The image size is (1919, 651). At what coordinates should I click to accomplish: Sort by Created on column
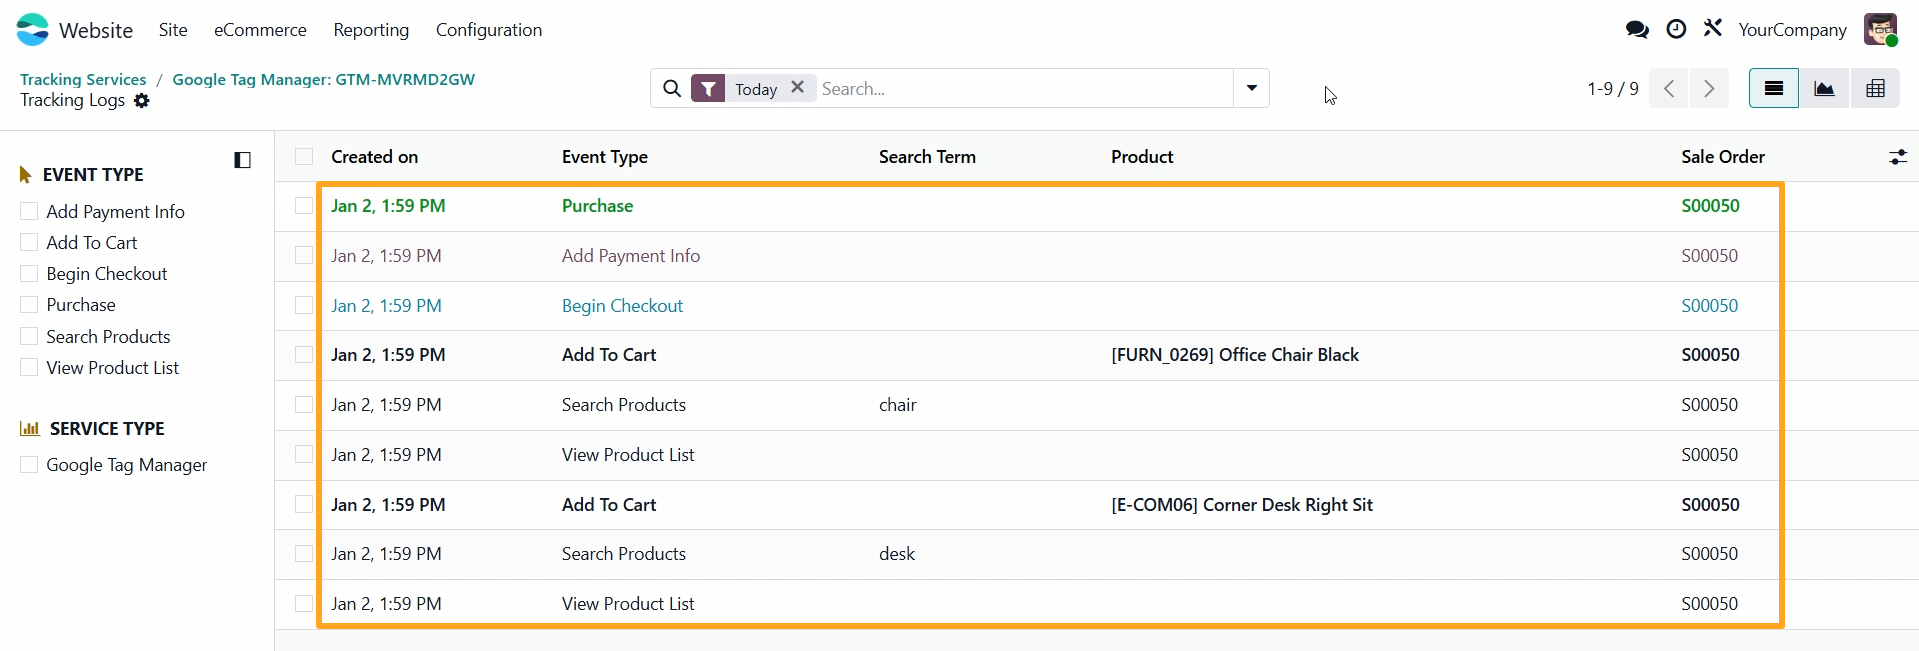click(x=375, y=157)
